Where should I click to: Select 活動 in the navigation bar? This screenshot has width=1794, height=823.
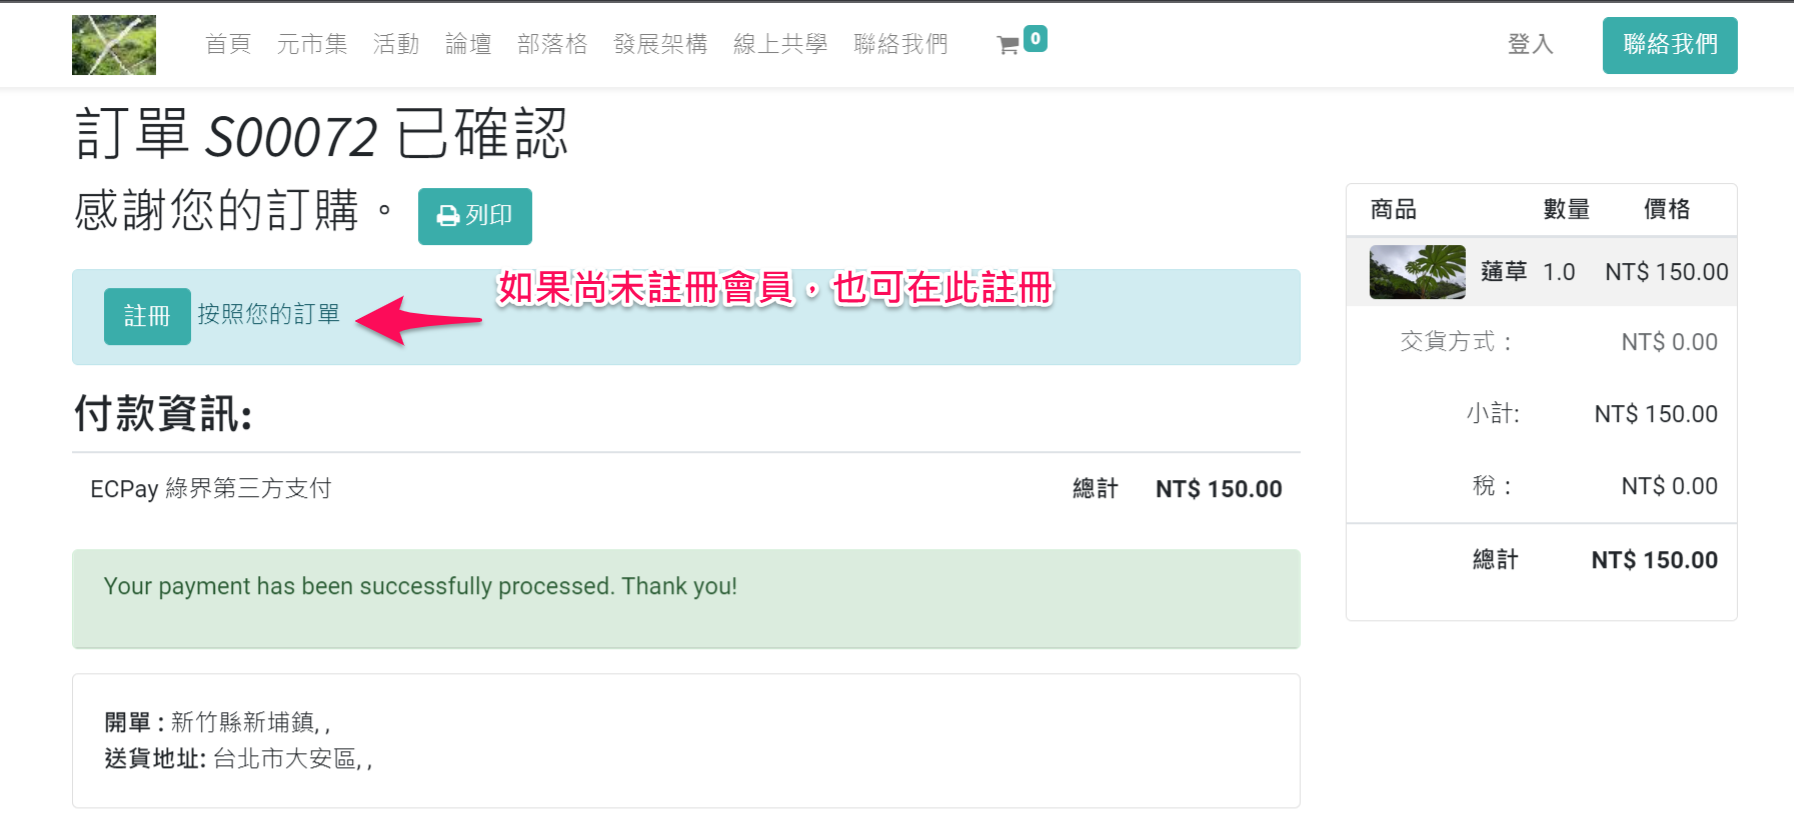point(396,44)
